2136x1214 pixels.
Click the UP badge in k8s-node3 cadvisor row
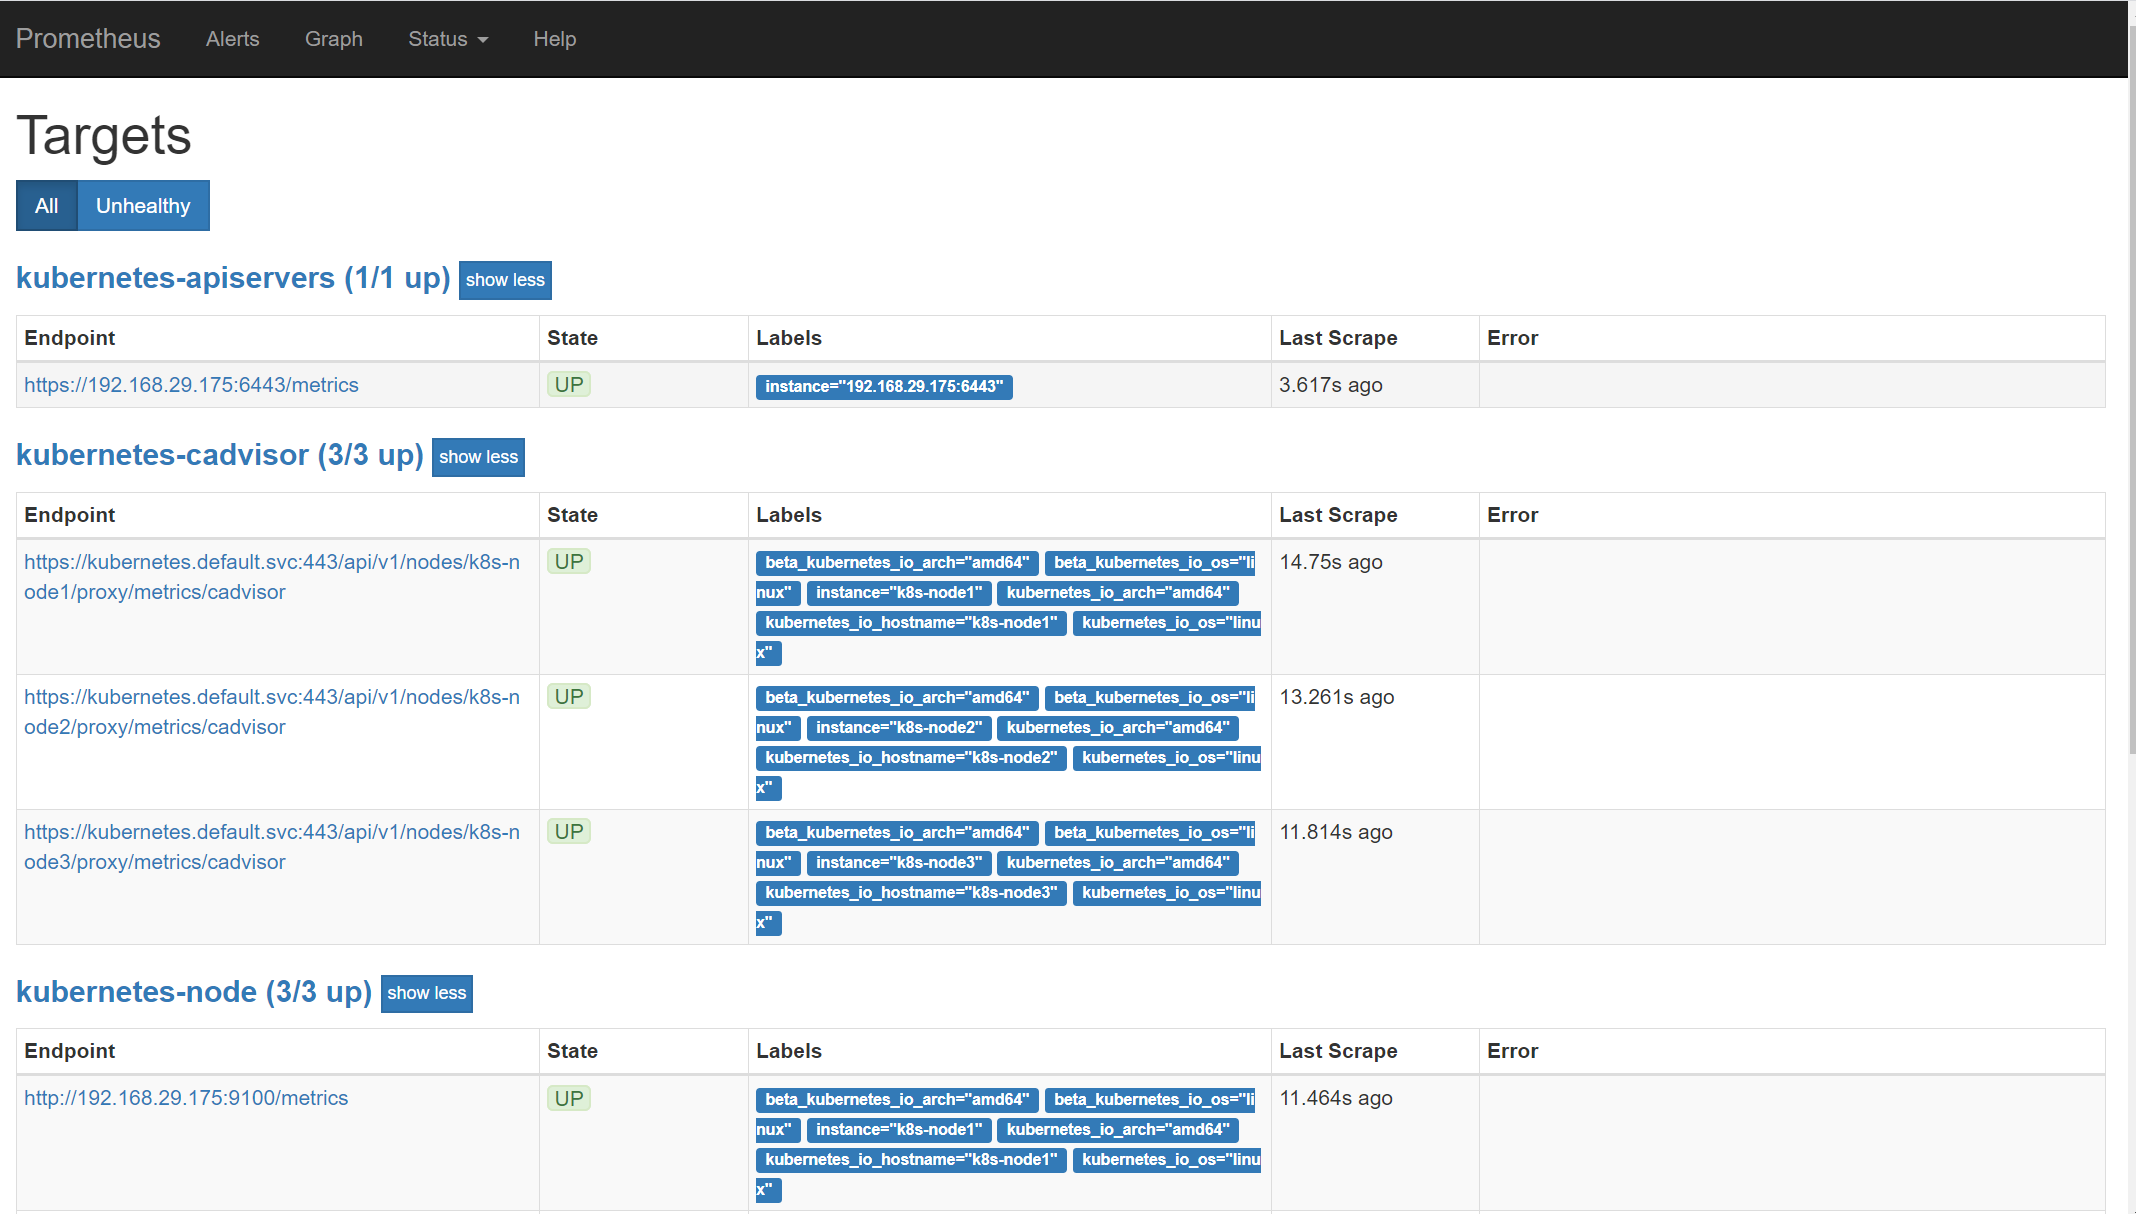coord(569,832)
